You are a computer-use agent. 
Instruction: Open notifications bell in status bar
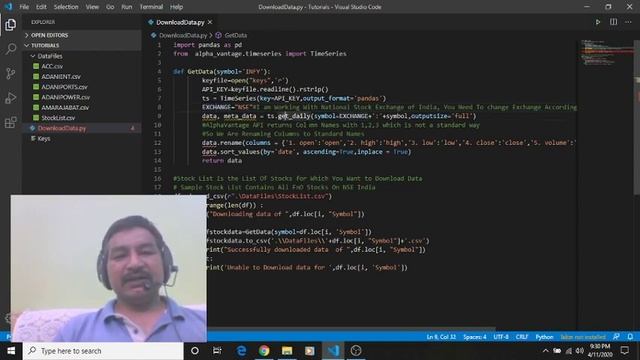(x=630, y=337)
